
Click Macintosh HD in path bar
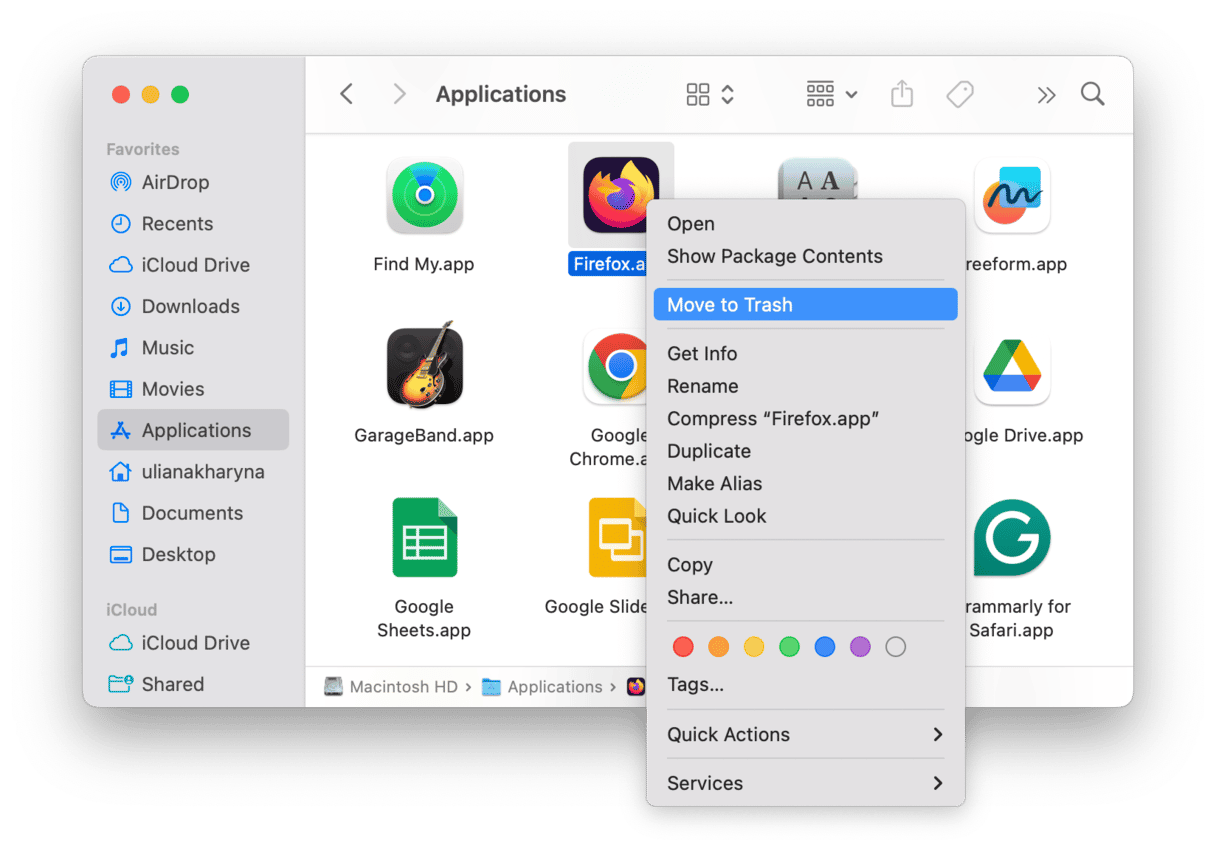coord(391,687)
